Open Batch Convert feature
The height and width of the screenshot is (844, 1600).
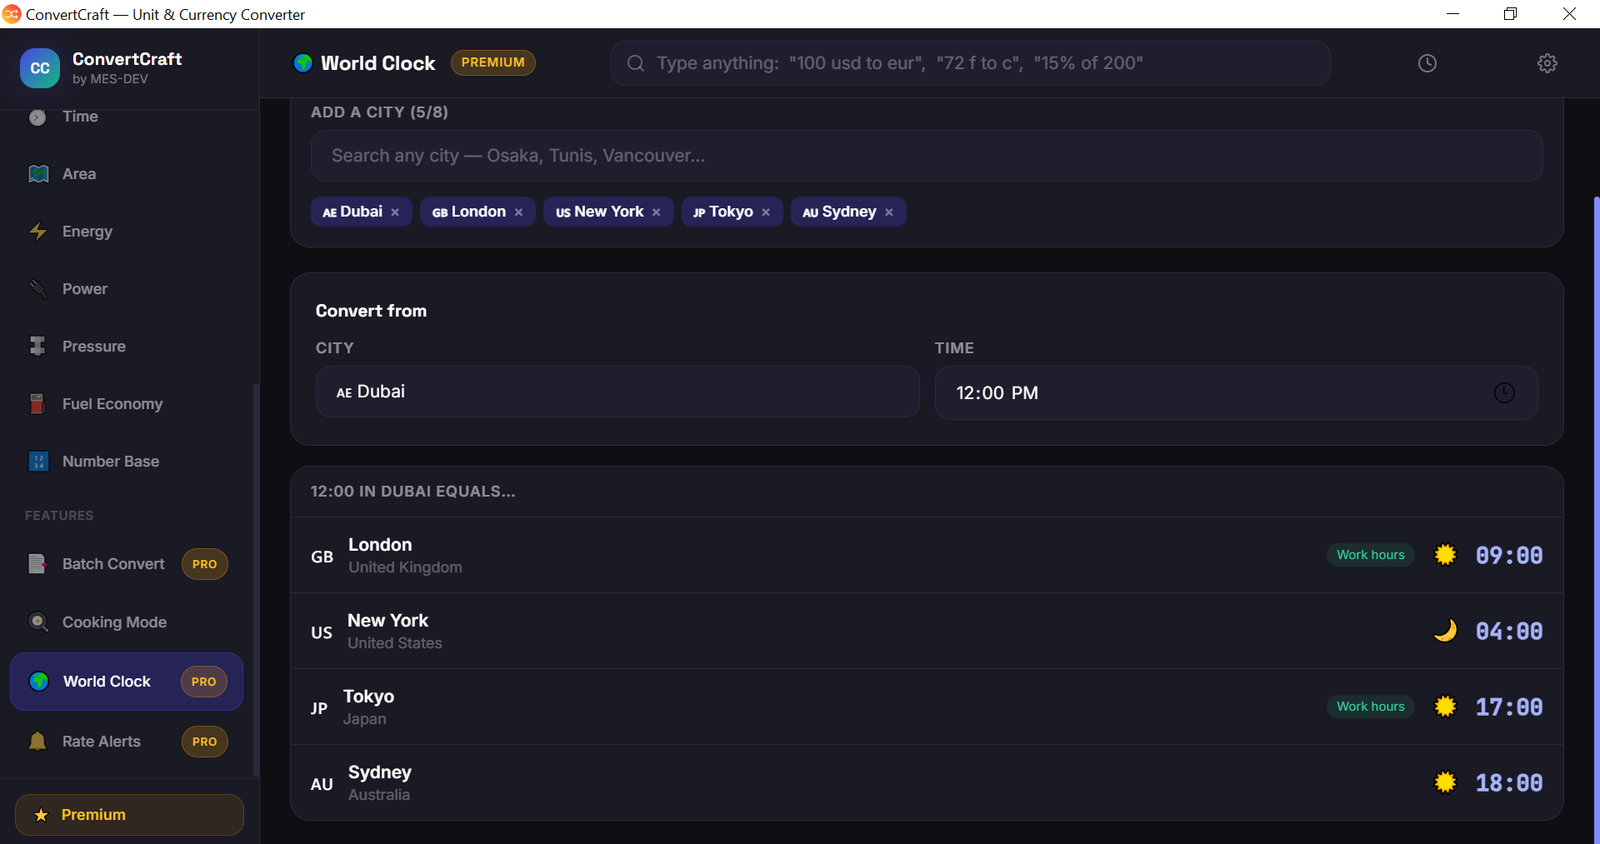pyautogui.click(x=126, y=564)
